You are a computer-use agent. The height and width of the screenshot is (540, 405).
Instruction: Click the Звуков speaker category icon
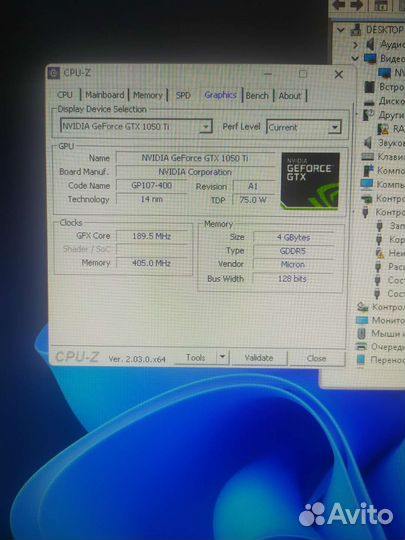tap(368, 143)
